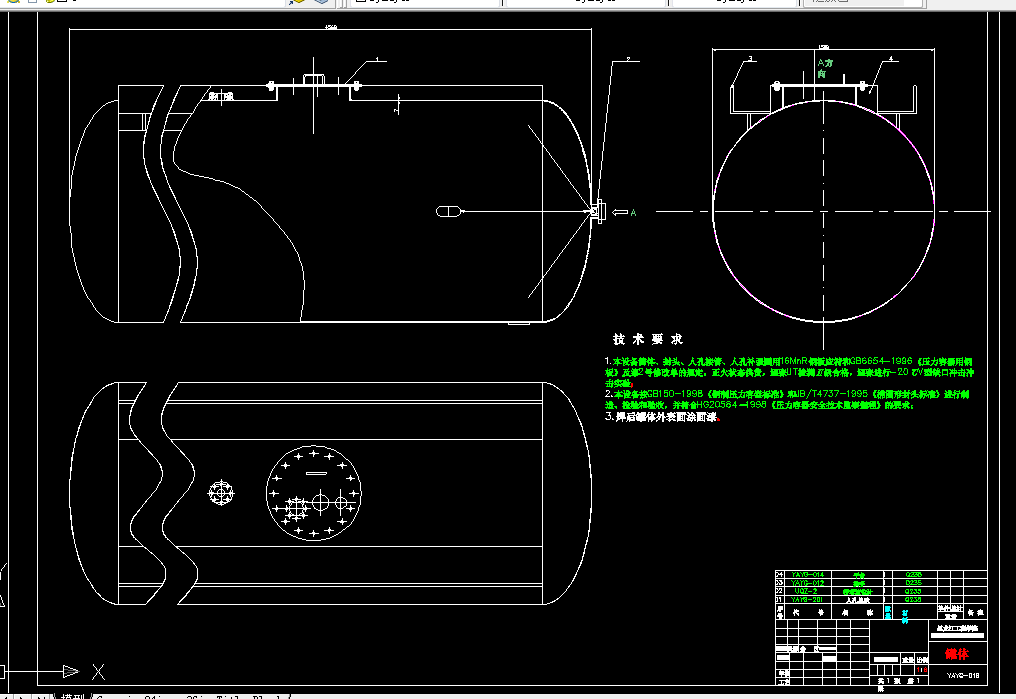
Task: Select requirement line 2 citing GB150-1998
Action: pyautogui.click(x=787, y=399)
